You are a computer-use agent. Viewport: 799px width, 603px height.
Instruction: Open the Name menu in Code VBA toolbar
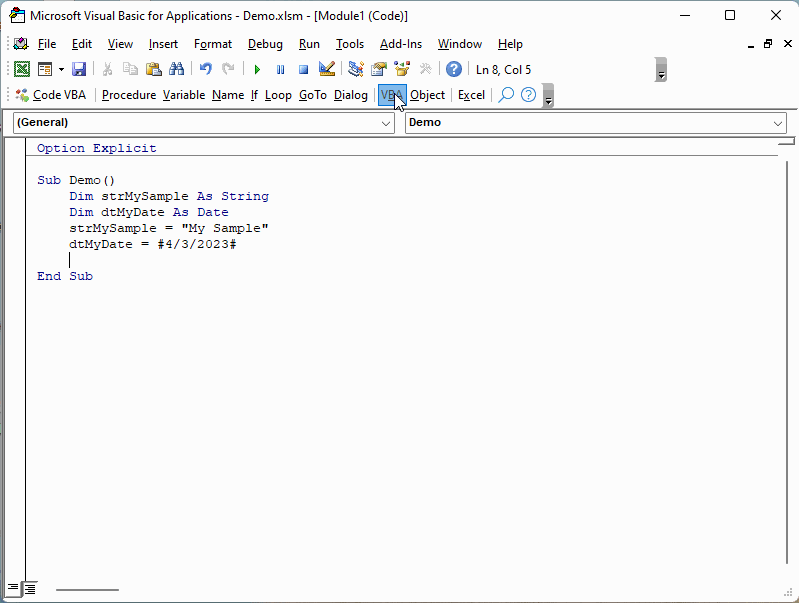tap(228, 95)
